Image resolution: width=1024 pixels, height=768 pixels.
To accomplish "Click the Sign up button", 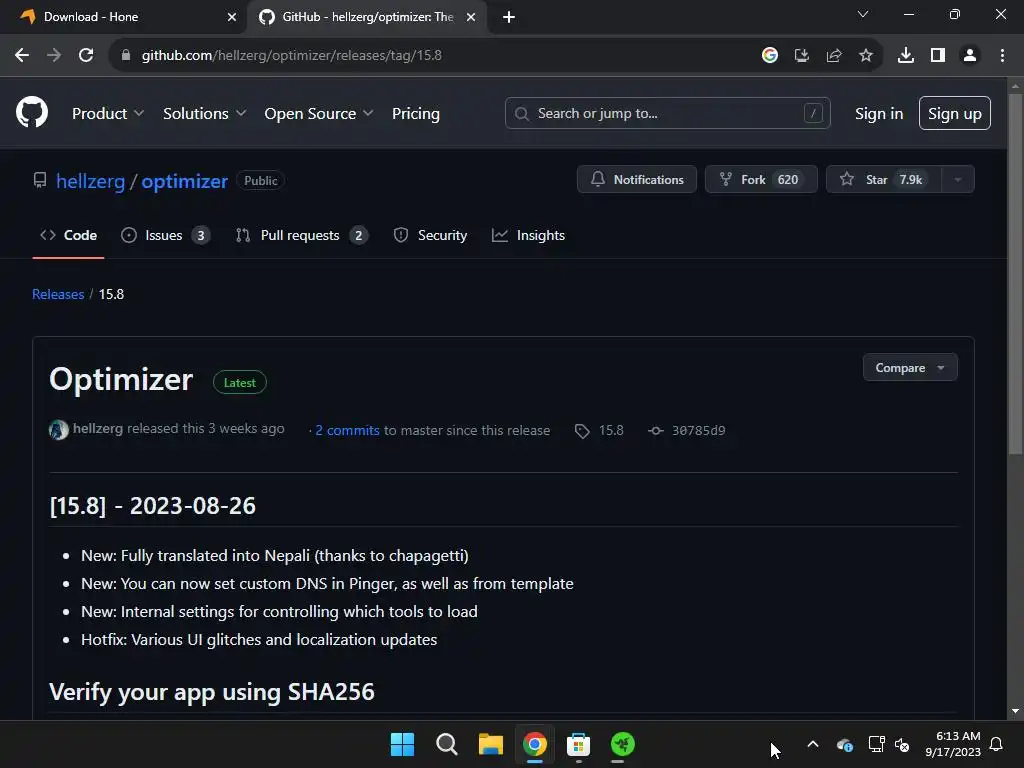I will click(955, 114).
